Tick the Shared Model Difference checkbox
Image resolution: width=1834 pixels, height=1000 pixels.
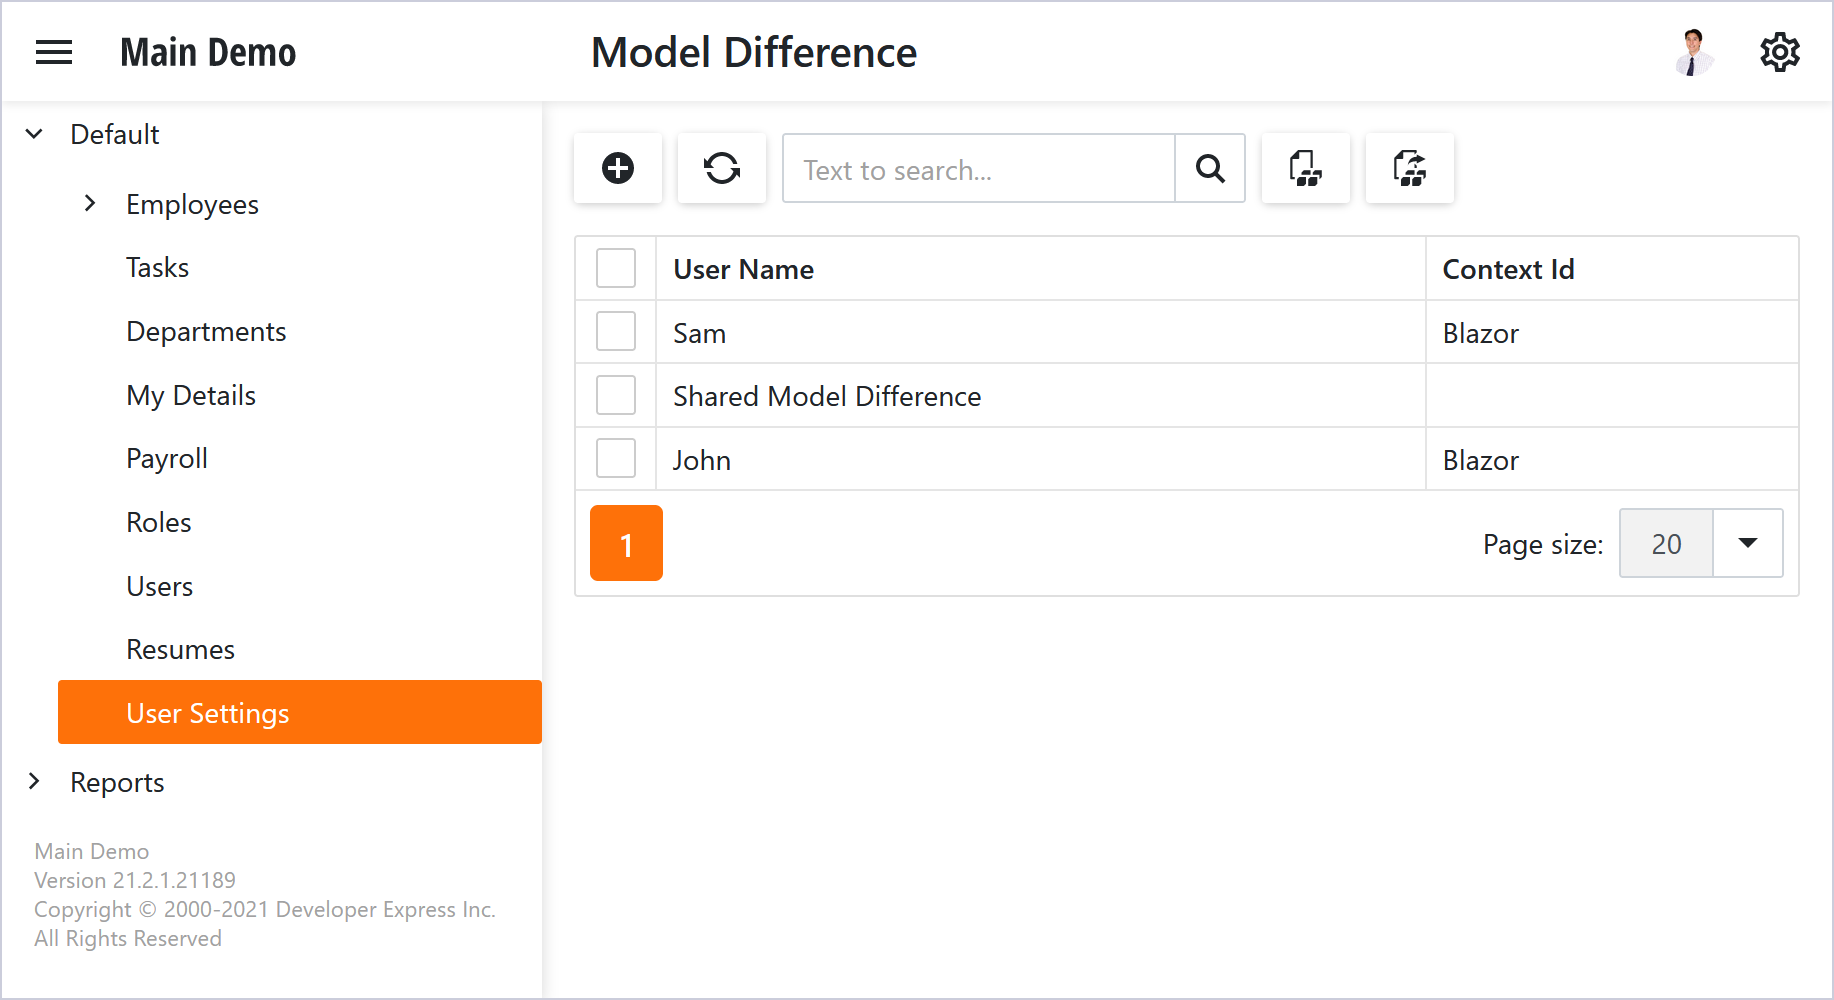(x=616, y=395)
